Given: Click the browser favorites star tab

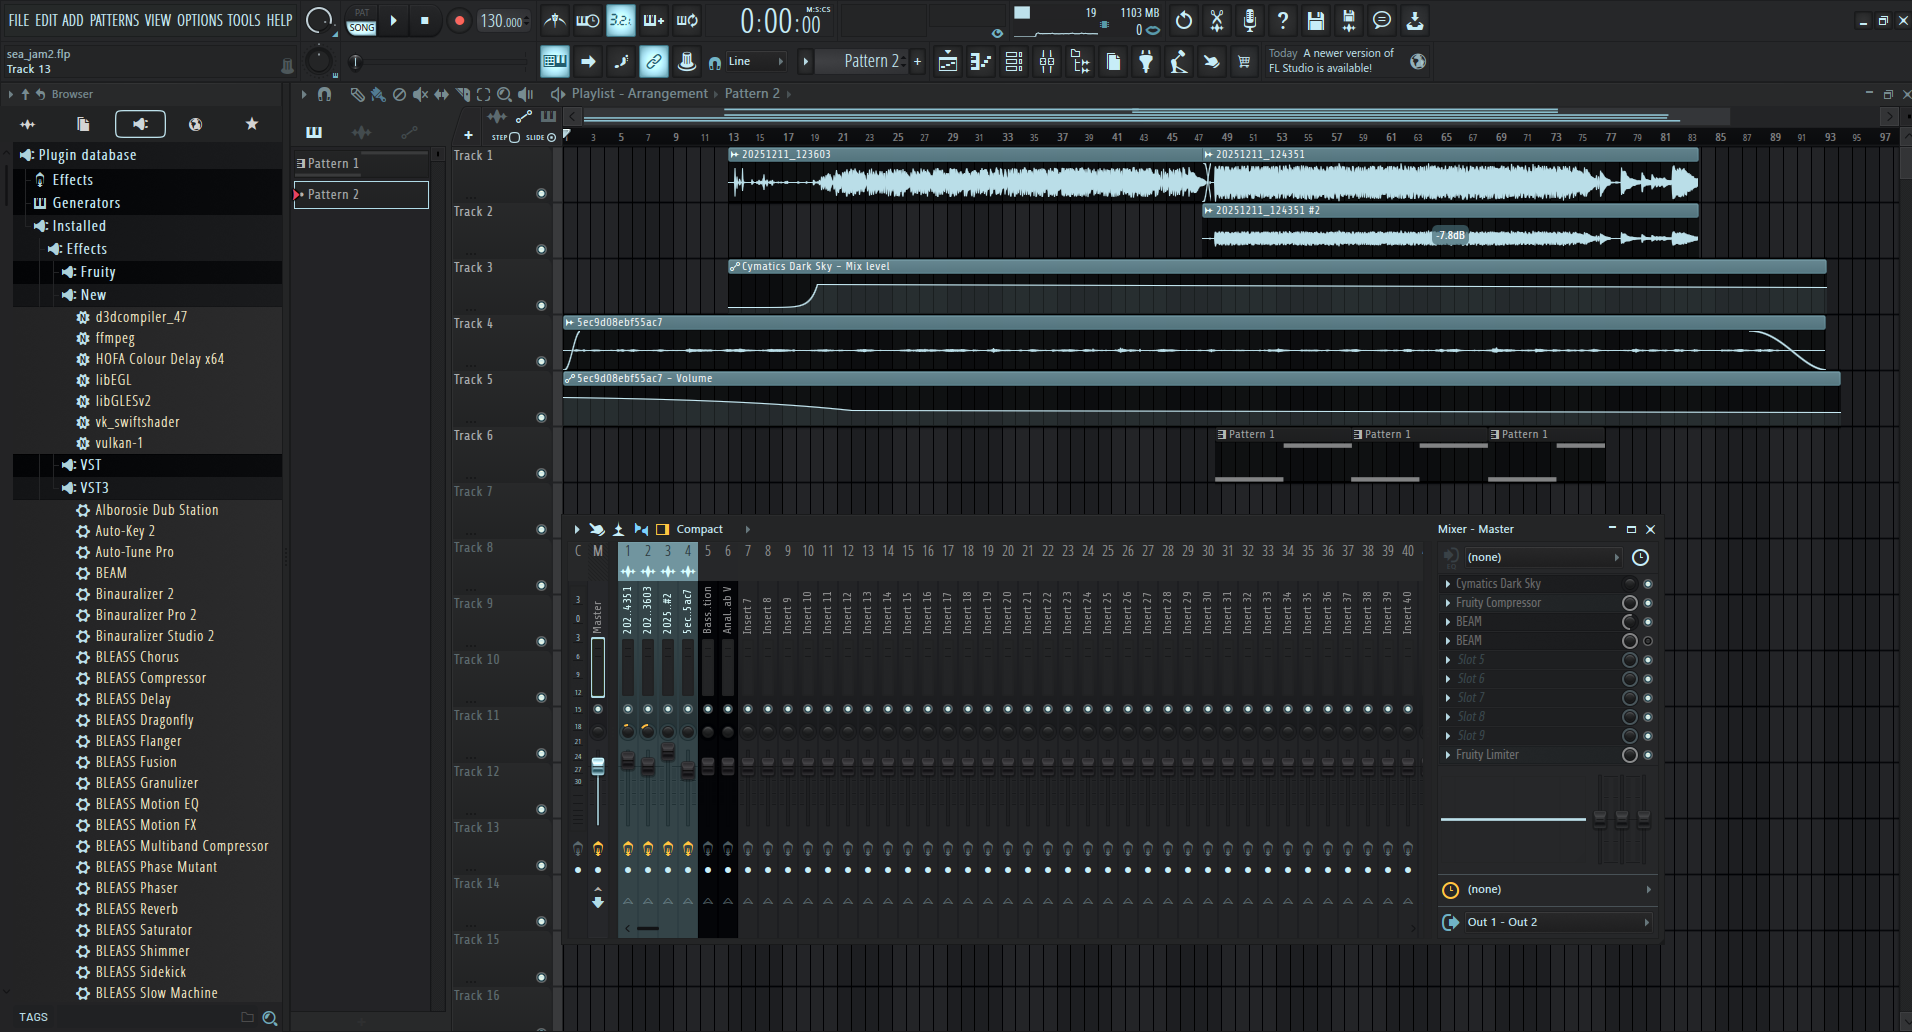Looking at the screenshot, I should pyautogui.click(x=252, y=124).
